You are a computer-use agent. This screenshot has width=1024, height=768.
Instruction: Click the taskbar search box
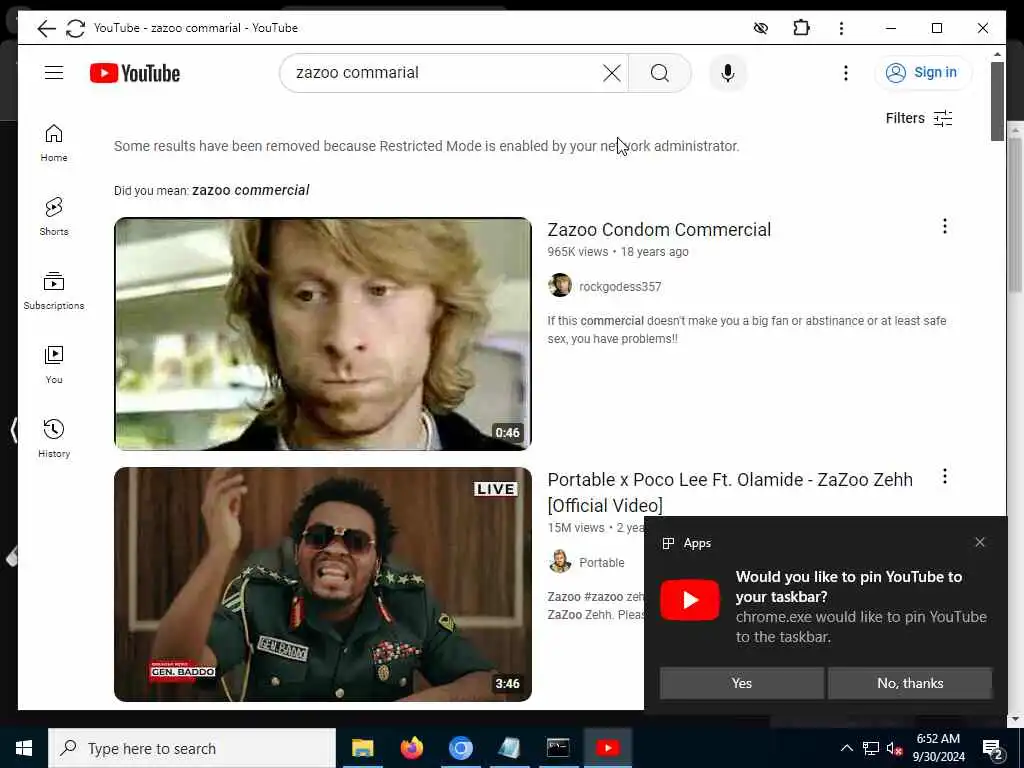[192, 748]
